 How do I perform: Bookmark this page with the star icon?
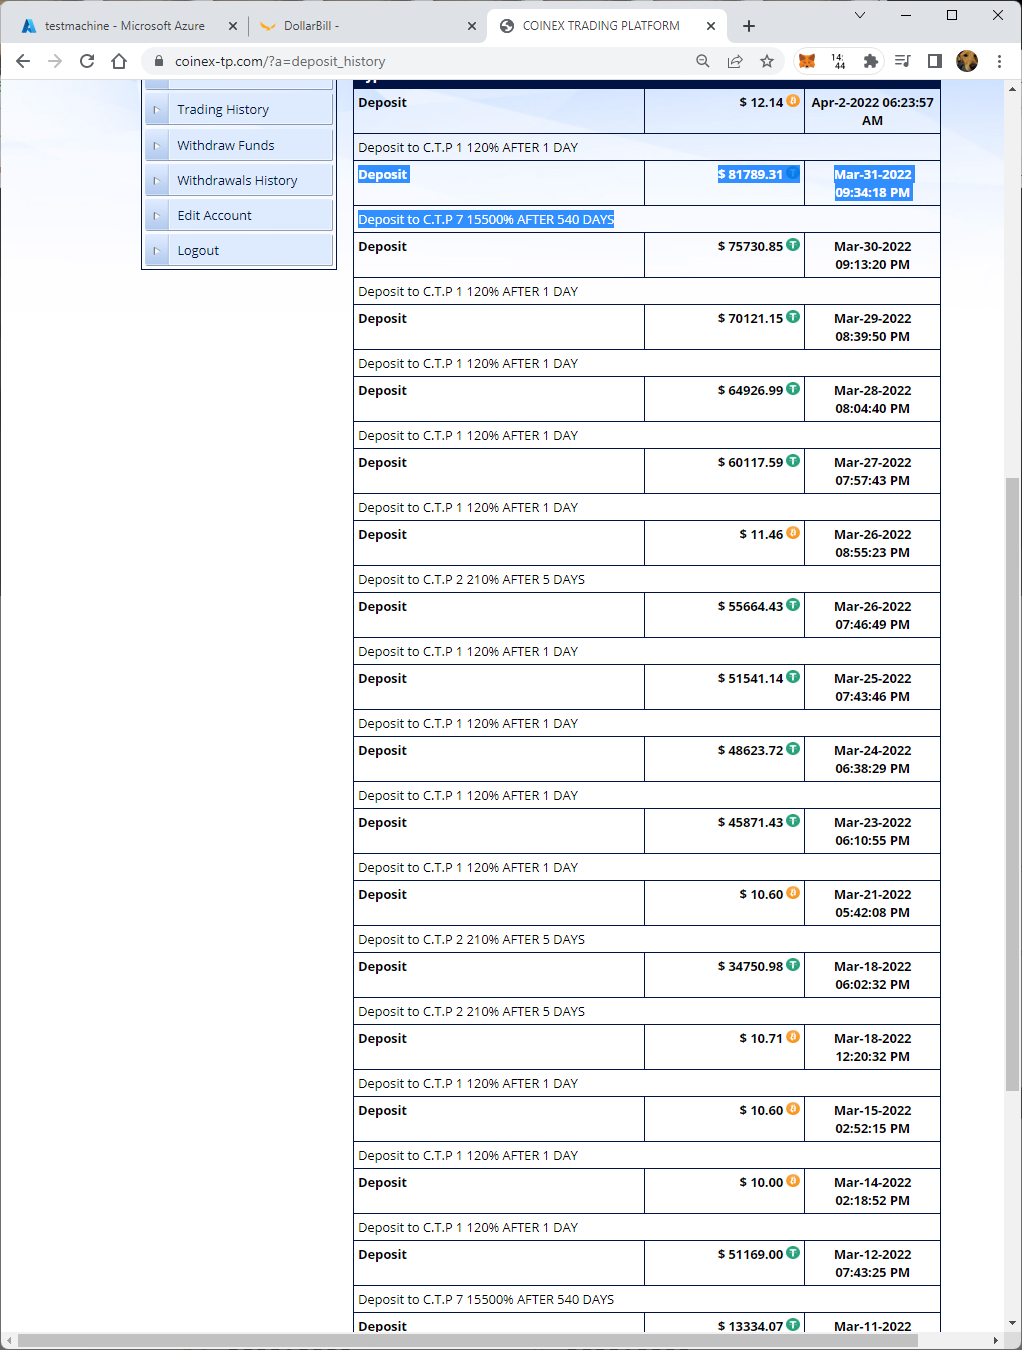[x=767, y=61]
